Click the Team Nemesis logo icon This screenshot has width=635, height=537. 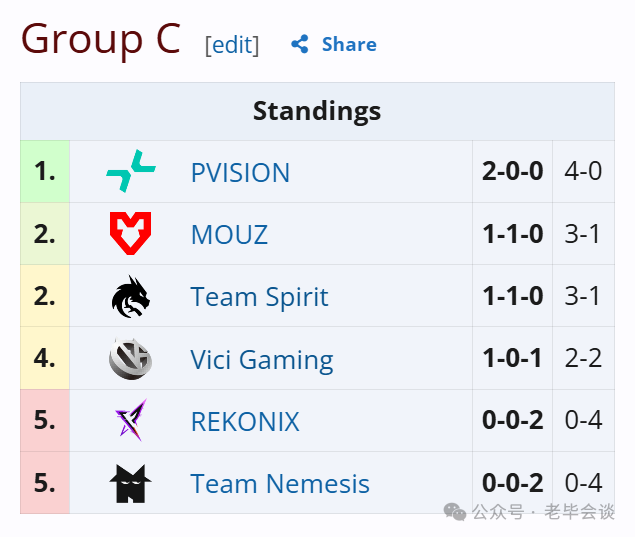(x=130, y=483)
